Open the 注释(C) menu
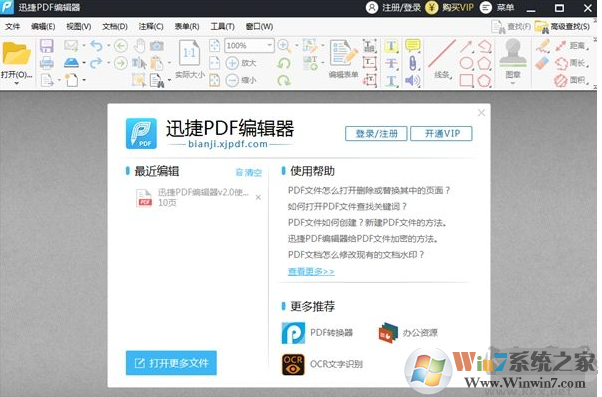Screen dimensions: 602x397 [x=151, y=26]
